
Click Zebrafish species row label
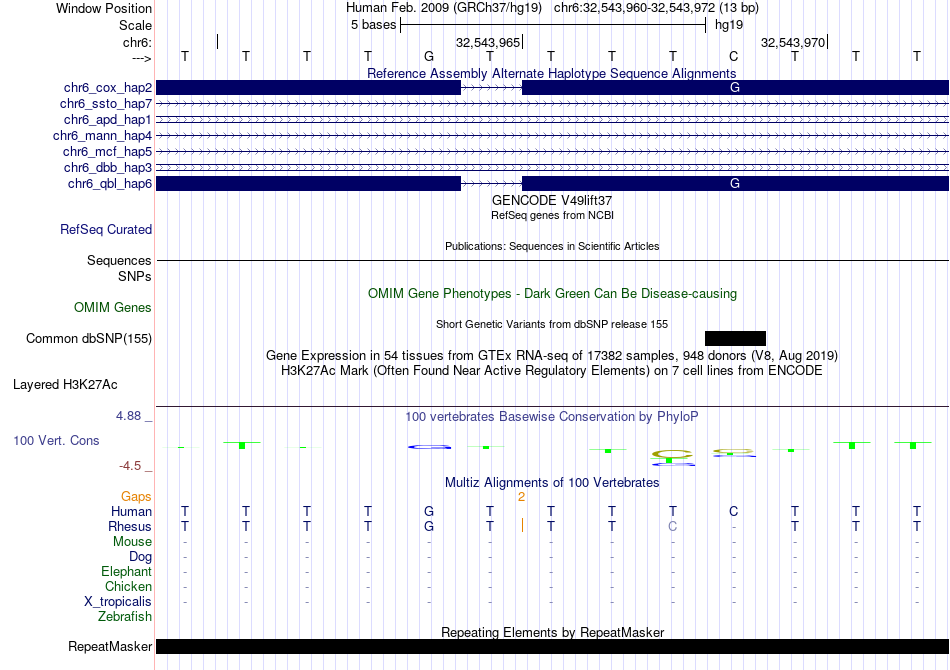click(125, 617)
